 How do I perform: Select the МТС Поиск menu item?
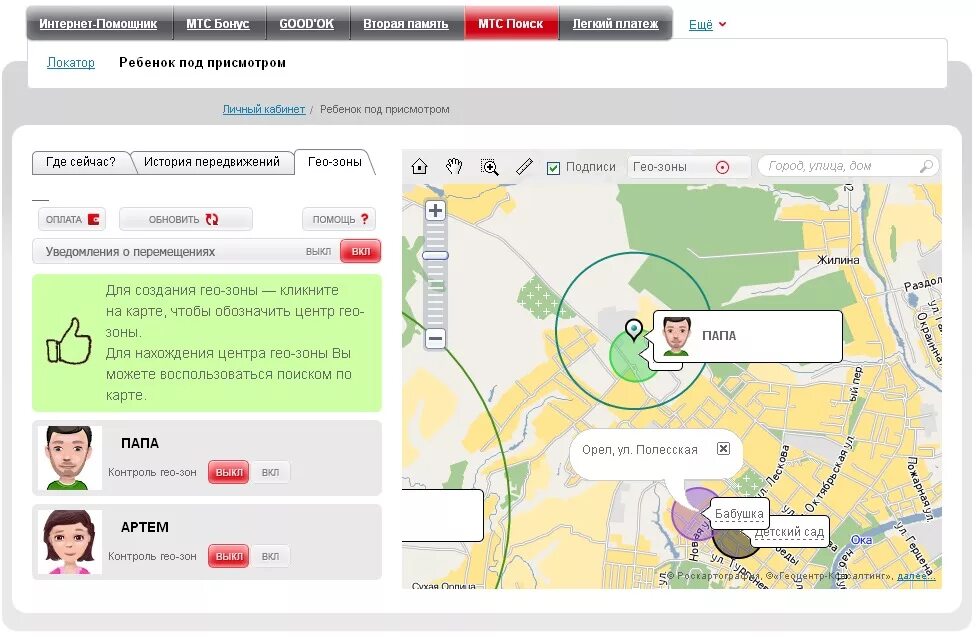click(x=510, y=24)
